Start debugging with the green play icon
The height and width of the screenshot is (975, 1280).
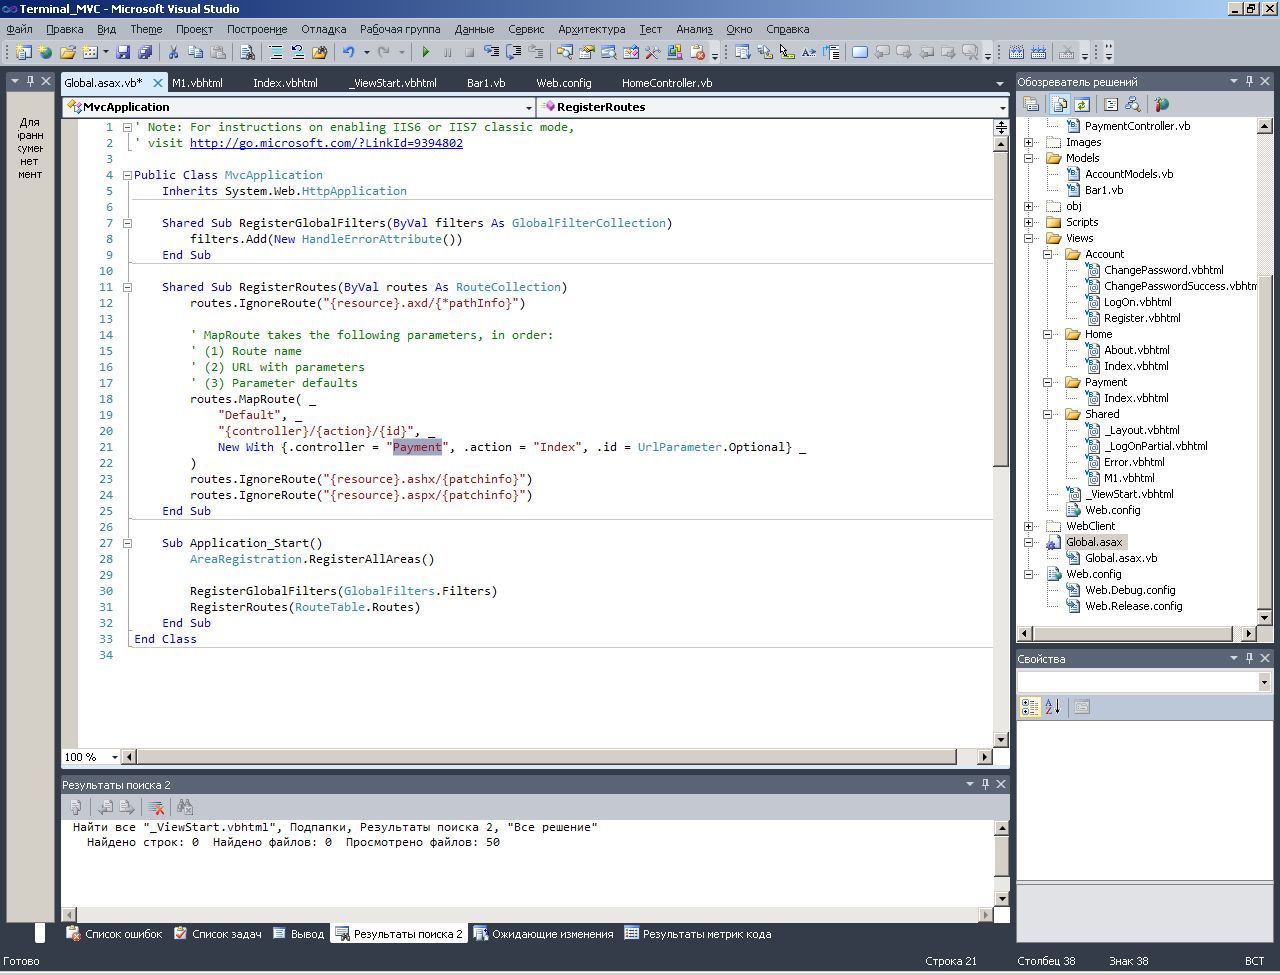pos(426,52)
